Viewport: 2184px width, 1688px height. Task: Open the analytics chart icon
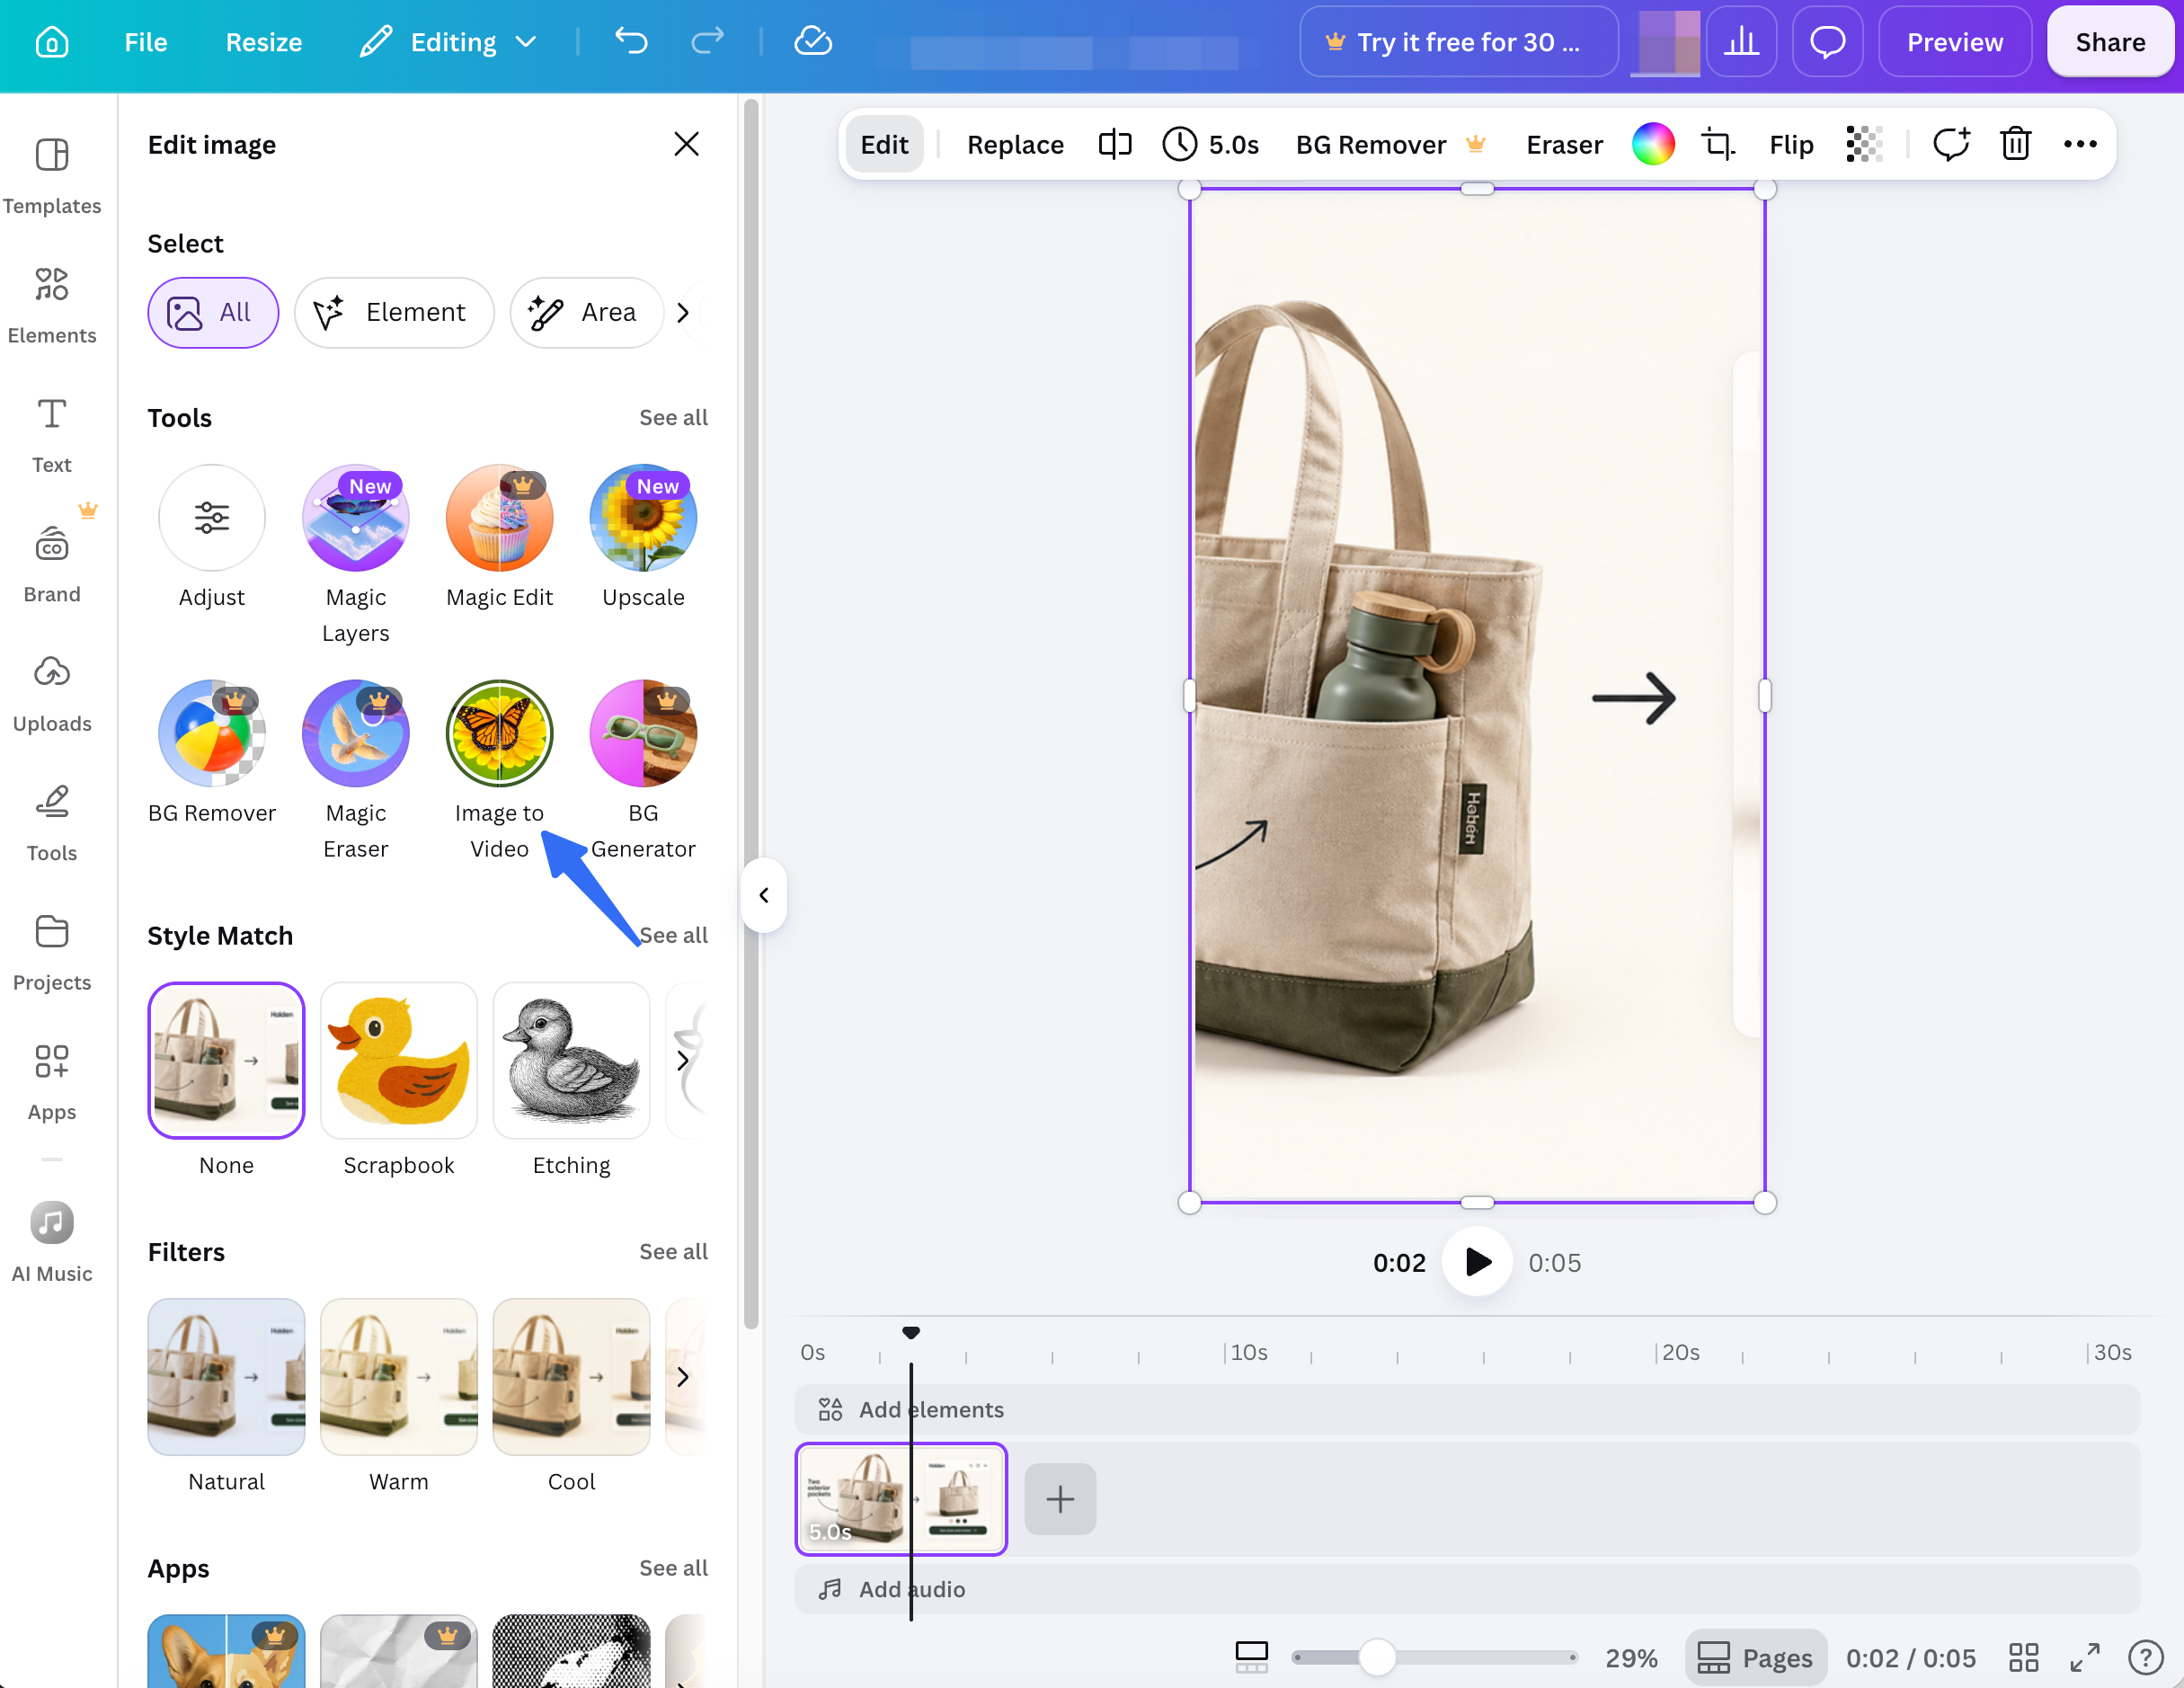[1741, 42]
